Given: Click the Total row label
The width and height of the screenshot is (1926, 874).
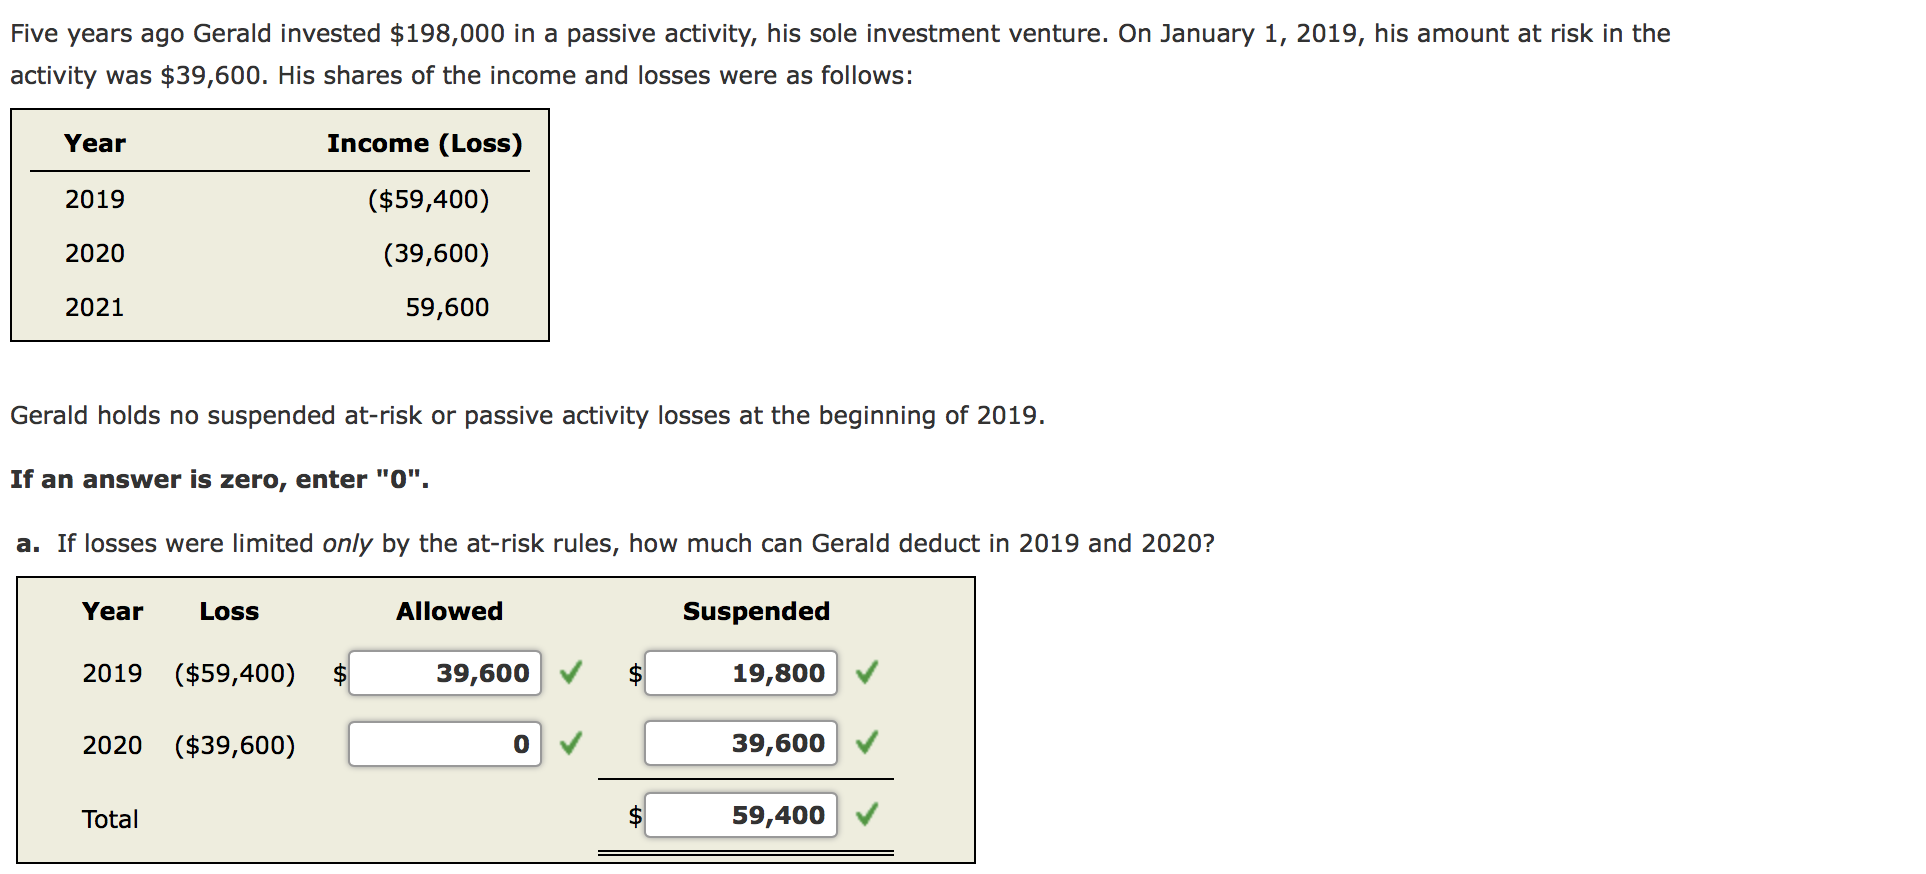Looking at the screenshot, I should (109, 819).
